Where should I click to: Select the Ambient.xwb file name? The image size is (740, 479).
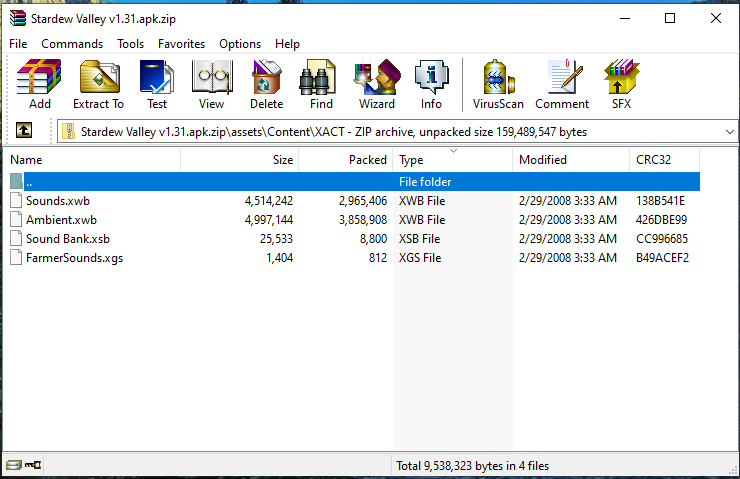pyautogui.click(x=61, y=220)
